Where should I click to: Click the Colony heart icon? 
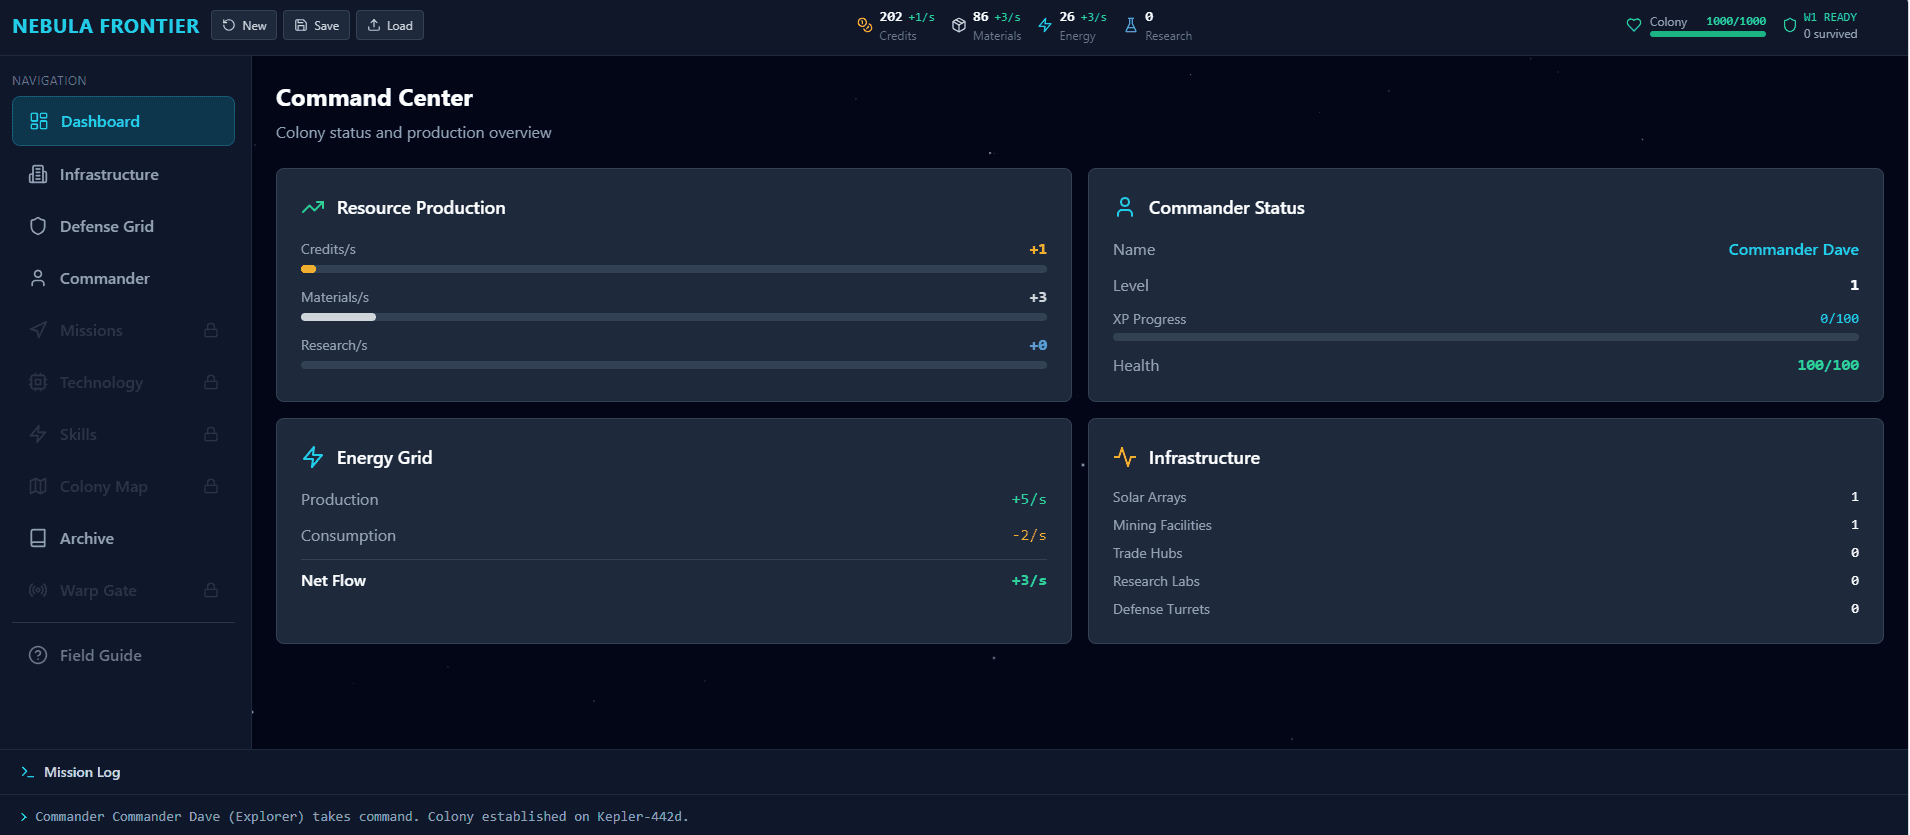pos(1634,25)
